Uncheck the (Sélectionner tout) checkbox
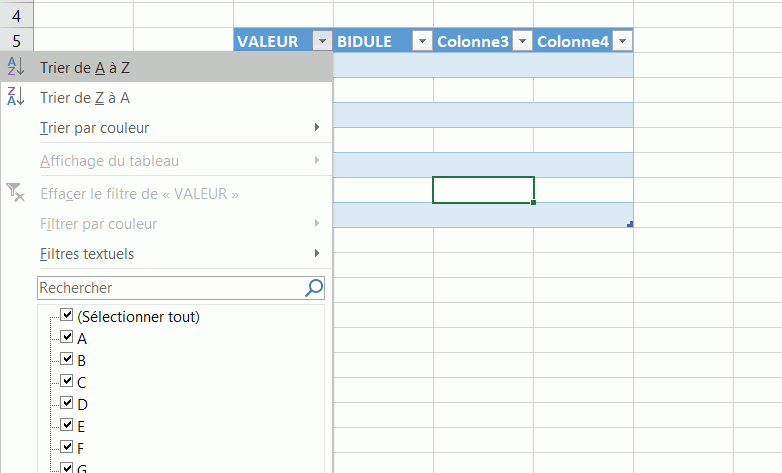 point(67,316)
